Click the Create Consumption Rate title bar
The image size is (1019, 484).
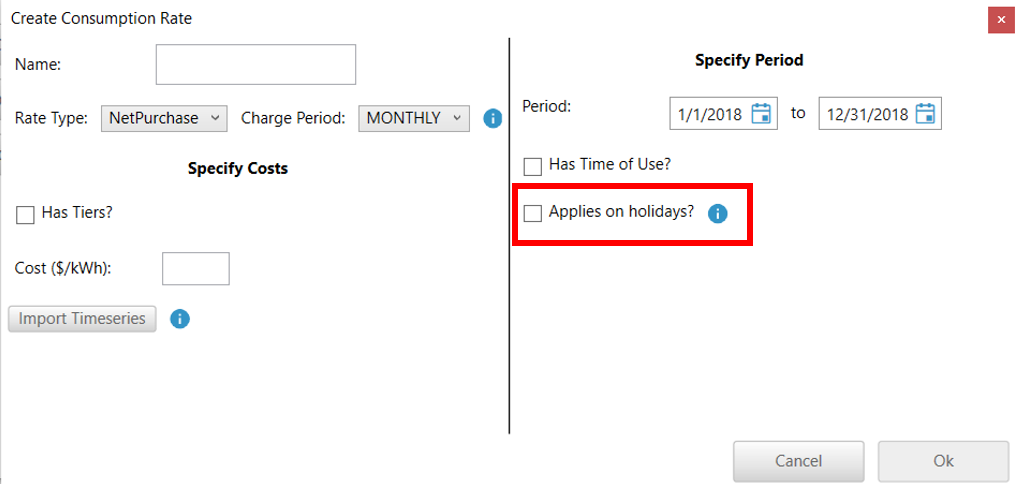[x=400, y=18]
